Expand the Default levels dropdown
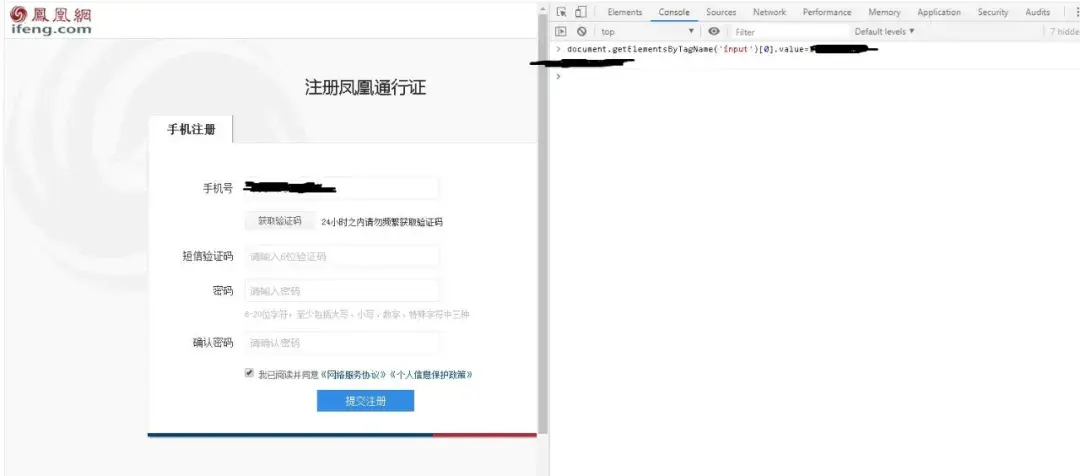Viewport: 1080px width, 476px height. [884, 31]
